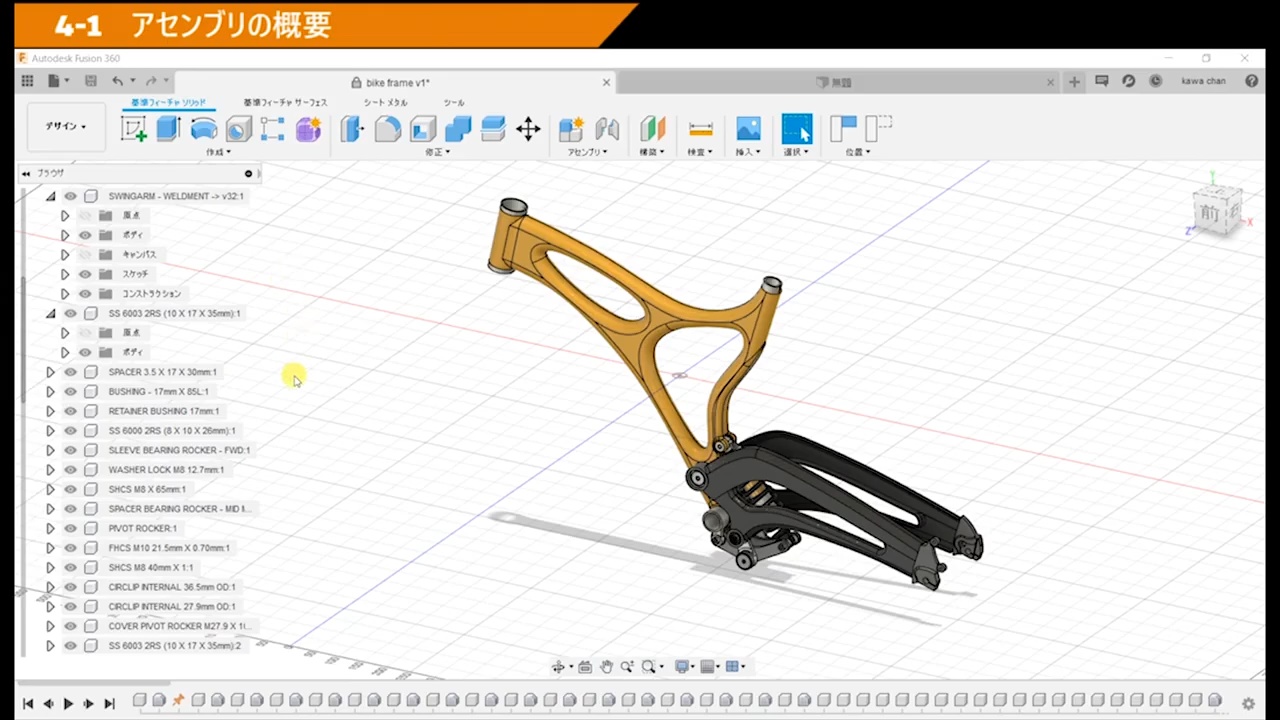Screen dimensions: 1280x720
Task: Expand the コンストラクション folder
Action: point(65,294)
